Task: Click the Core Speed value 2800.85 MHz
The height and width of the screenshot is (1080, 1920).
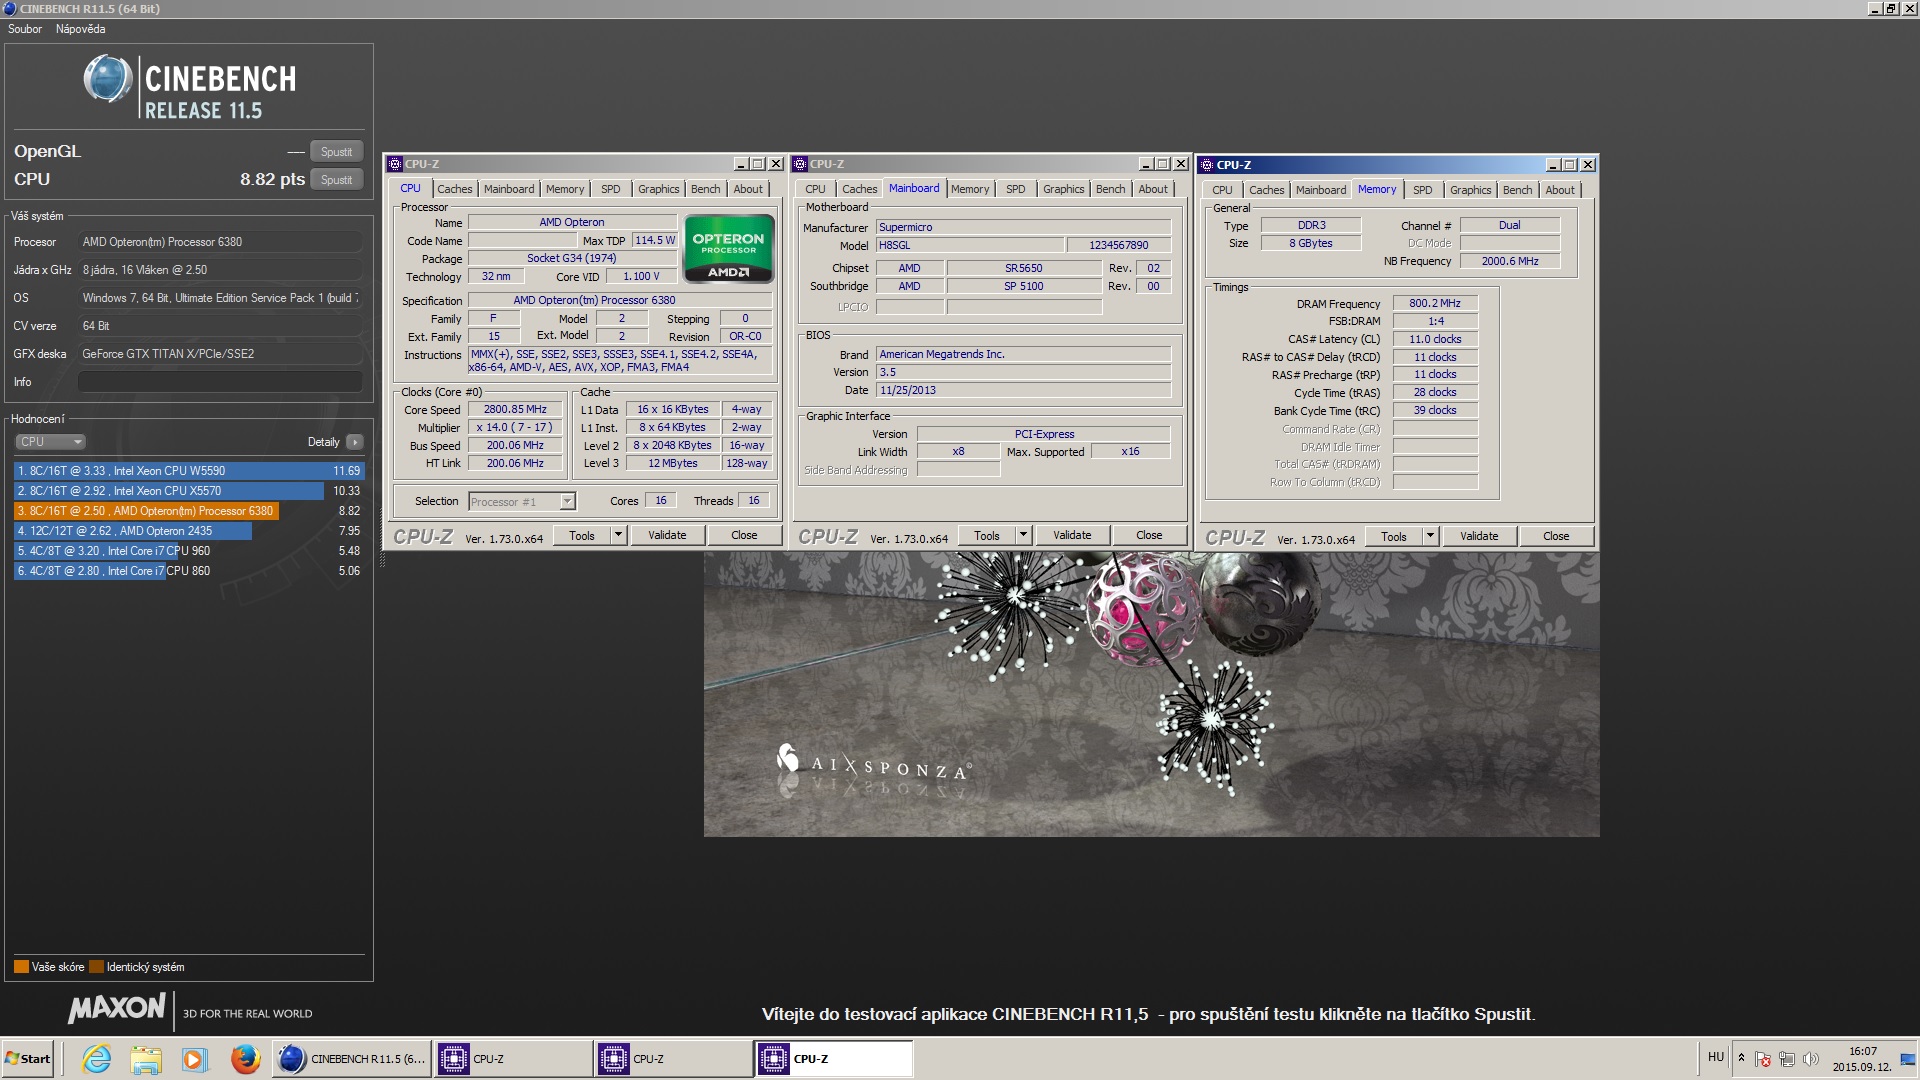Action: [515, 410]
